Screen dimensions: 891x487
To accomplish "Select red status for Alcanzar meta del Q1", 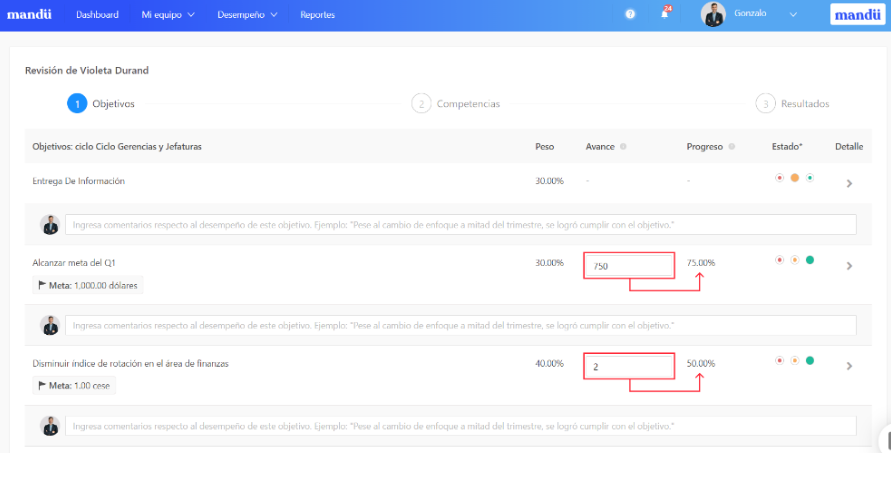I will 780,260.
